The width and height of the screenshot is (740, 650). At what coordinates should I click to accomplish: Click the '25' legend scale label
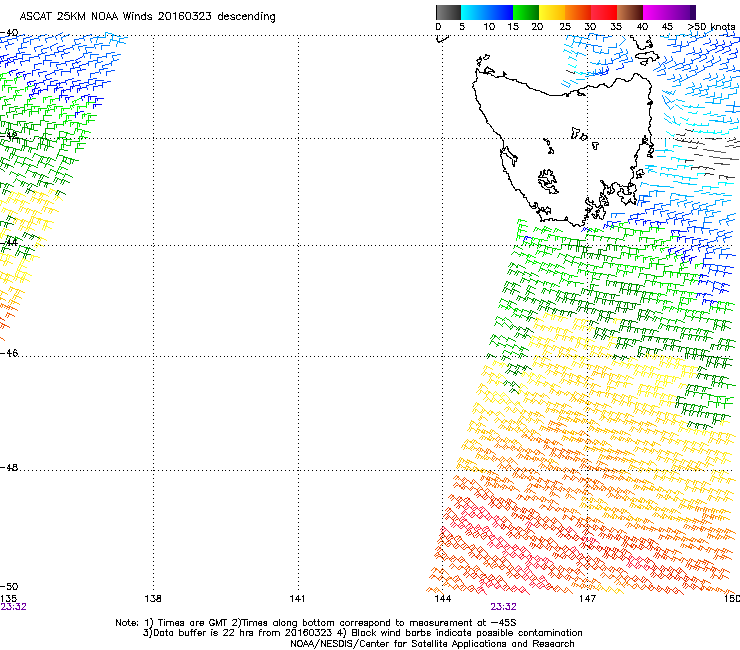click(x=564, y=27)
